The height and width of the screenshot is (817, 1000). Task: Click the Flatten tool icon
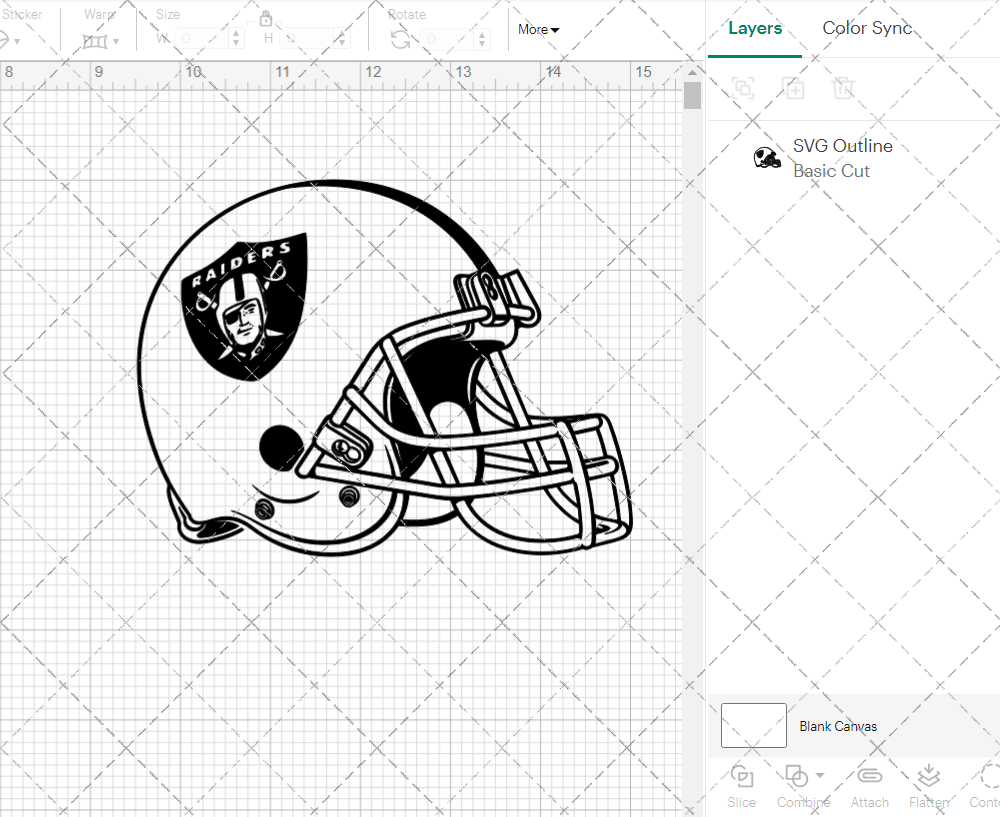click(x=928, y=778)
